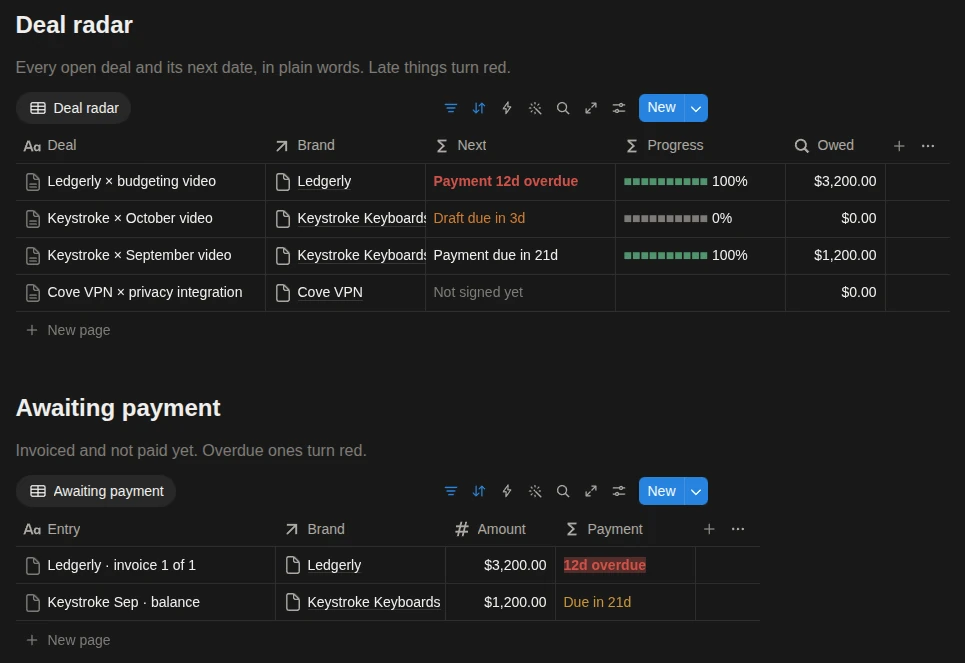Click Keystroke October 0% progress bar
965x663 pixels.
pyautogui.click(x=665, y=219)
